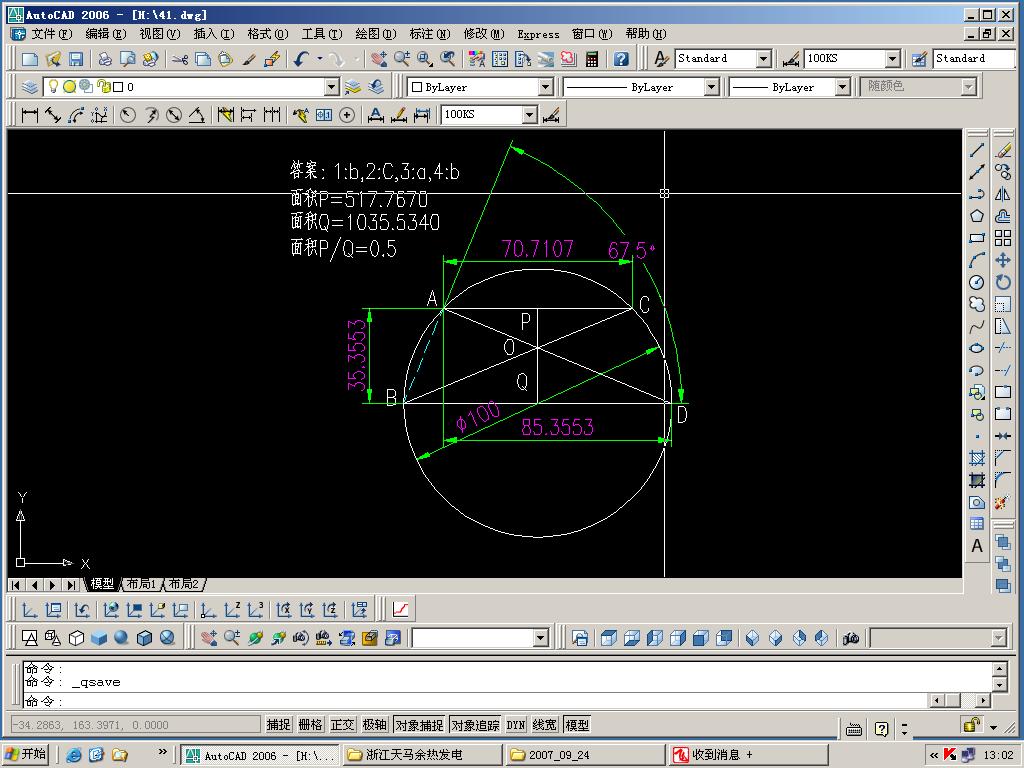This screenshot has width=1024, height=768.
Task: Click the coordinates display in status bar
Action: coord(135,725)
